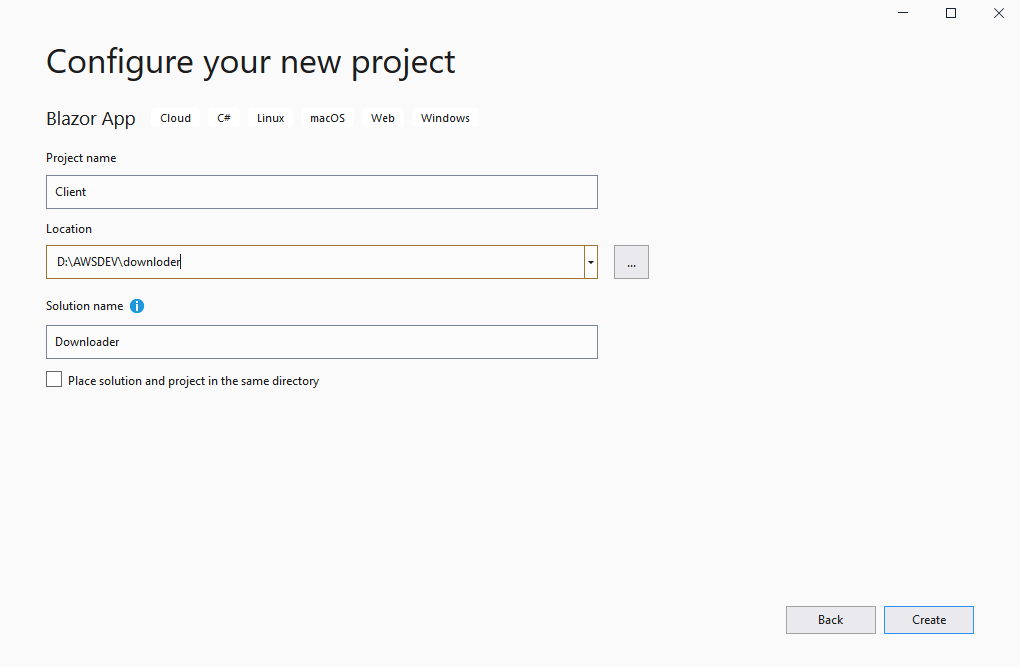Select the Linux platform tag
The image size is (1020, 667).
coord(270,117)
